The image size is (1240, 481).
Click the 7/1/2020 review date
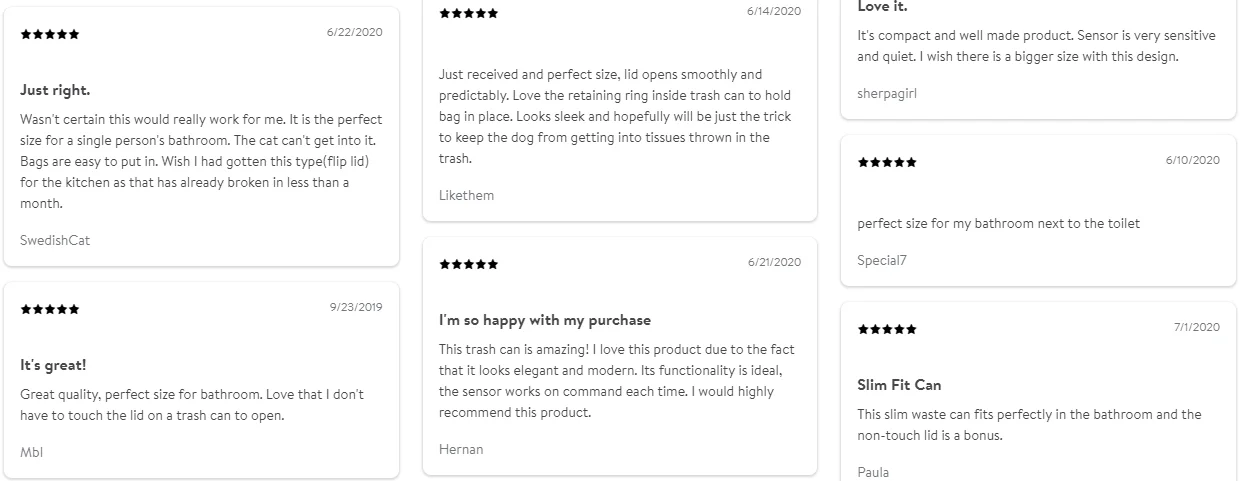point(1197,327)
